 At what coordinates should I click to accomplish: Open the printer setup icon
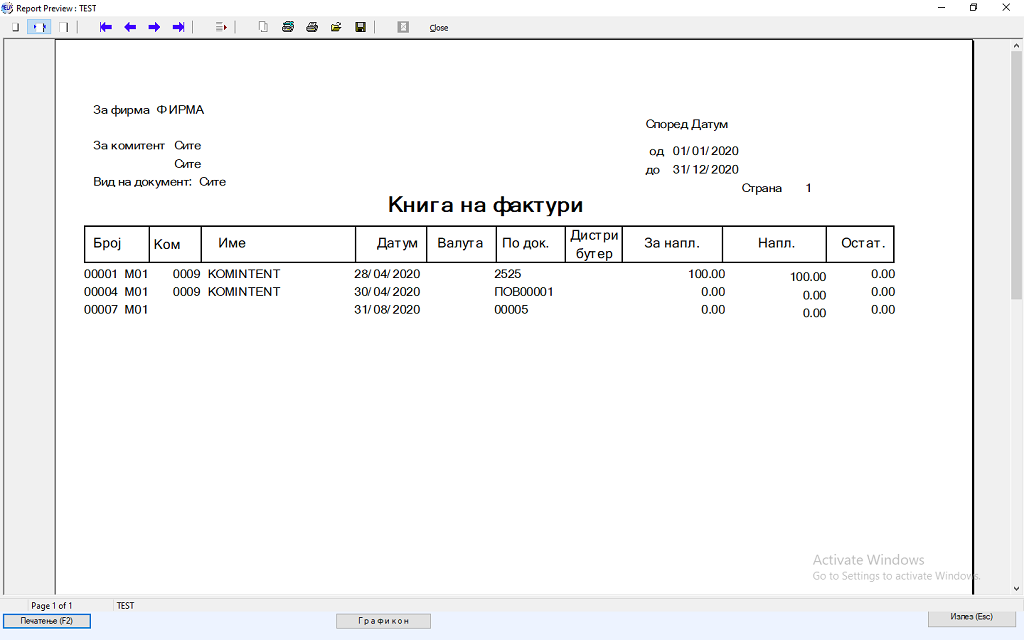click(x=287, y=27)
